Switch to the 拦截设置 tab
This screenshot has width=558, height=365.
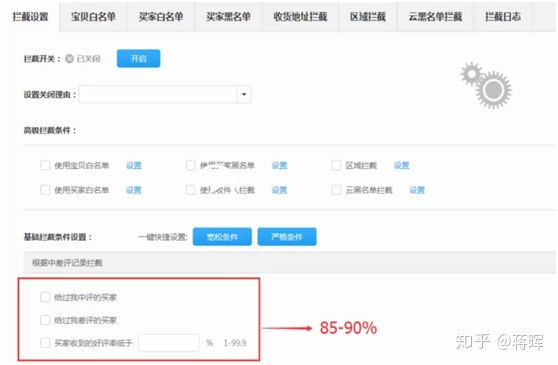pyautogui.click(x=30, y=17)
